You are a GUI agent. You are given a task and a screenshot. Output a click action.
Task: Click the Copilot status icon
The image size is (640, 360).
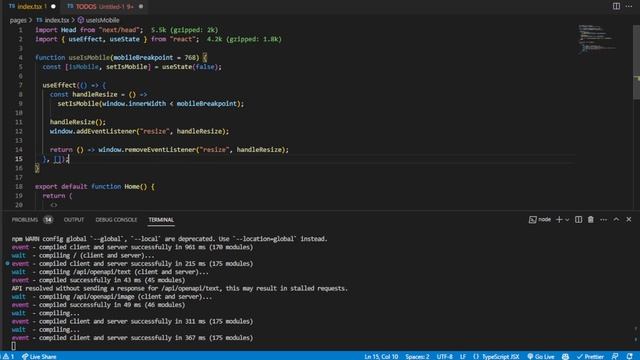point(565,356)
